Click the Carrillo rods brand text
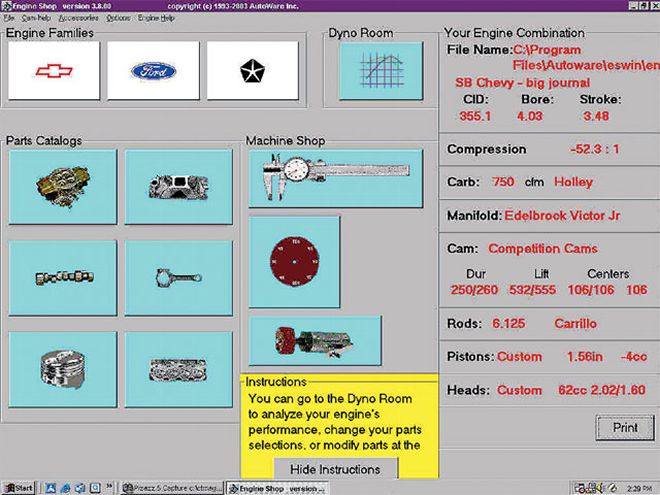660x495 pixels. [x=575, y=323]
